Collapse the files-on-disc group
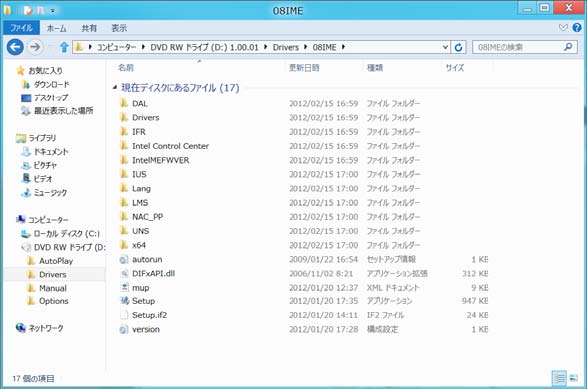 point(115,88)
